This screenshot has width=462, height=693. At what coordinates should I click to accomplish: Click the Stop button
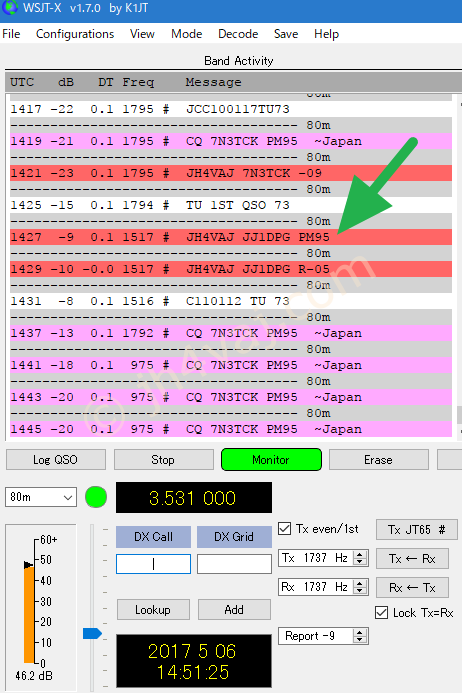coord(164,460)
